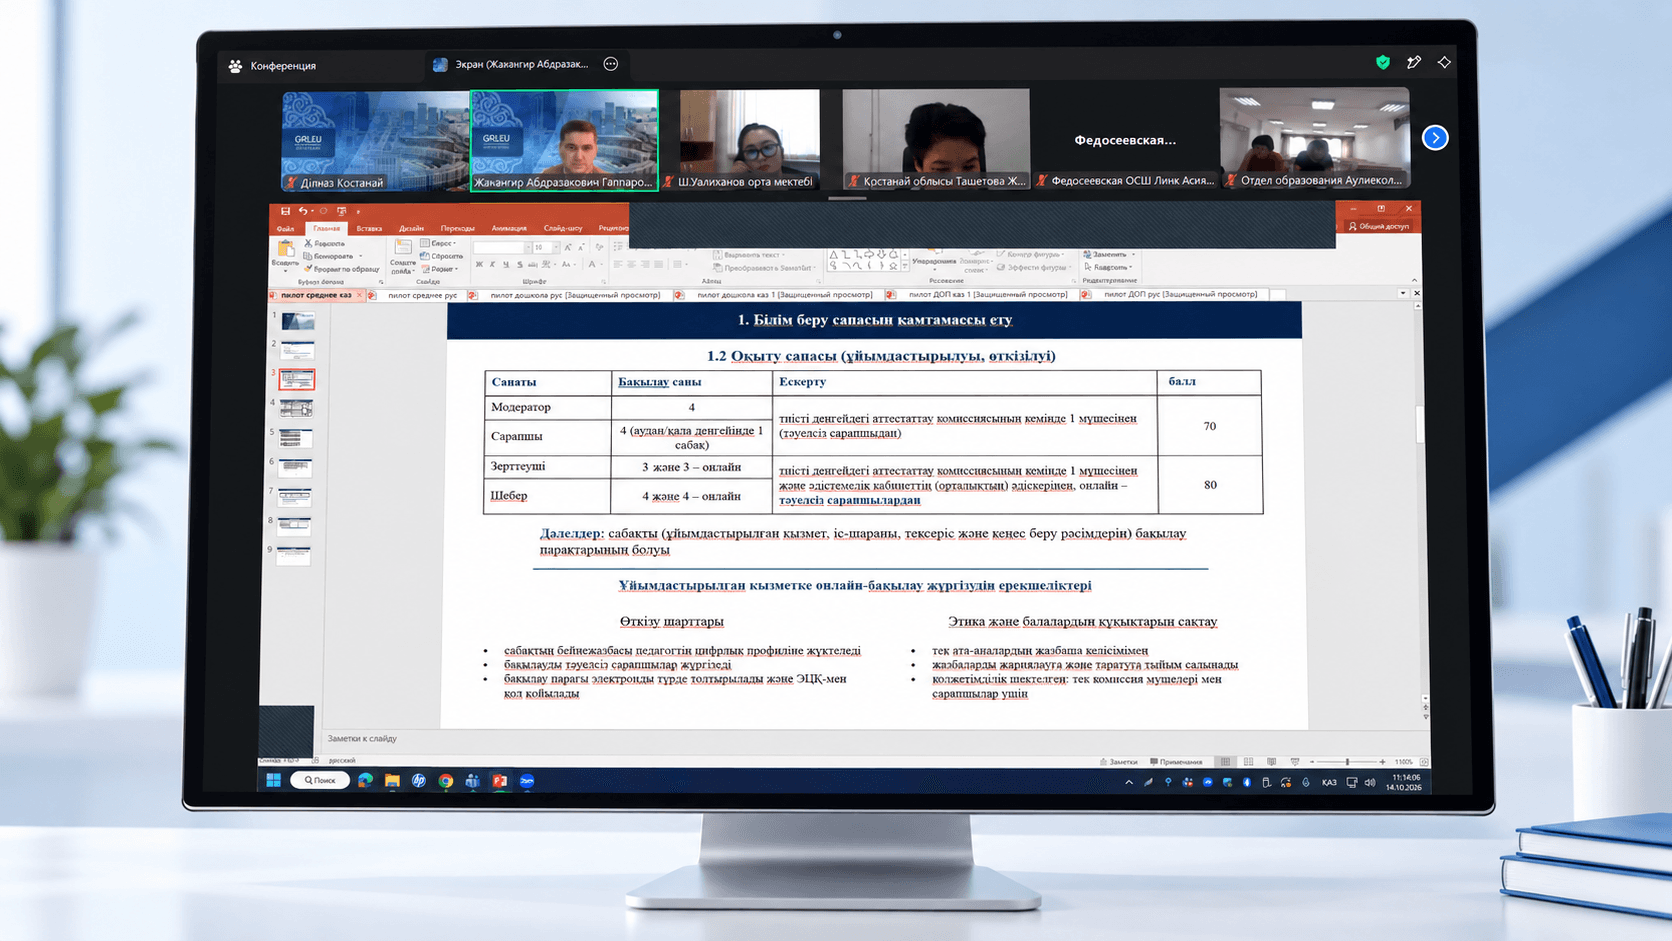Switch to the 'пилот среднее рус' document tab
Screen dimensions: 1672x941
click(x=422, y=295)
